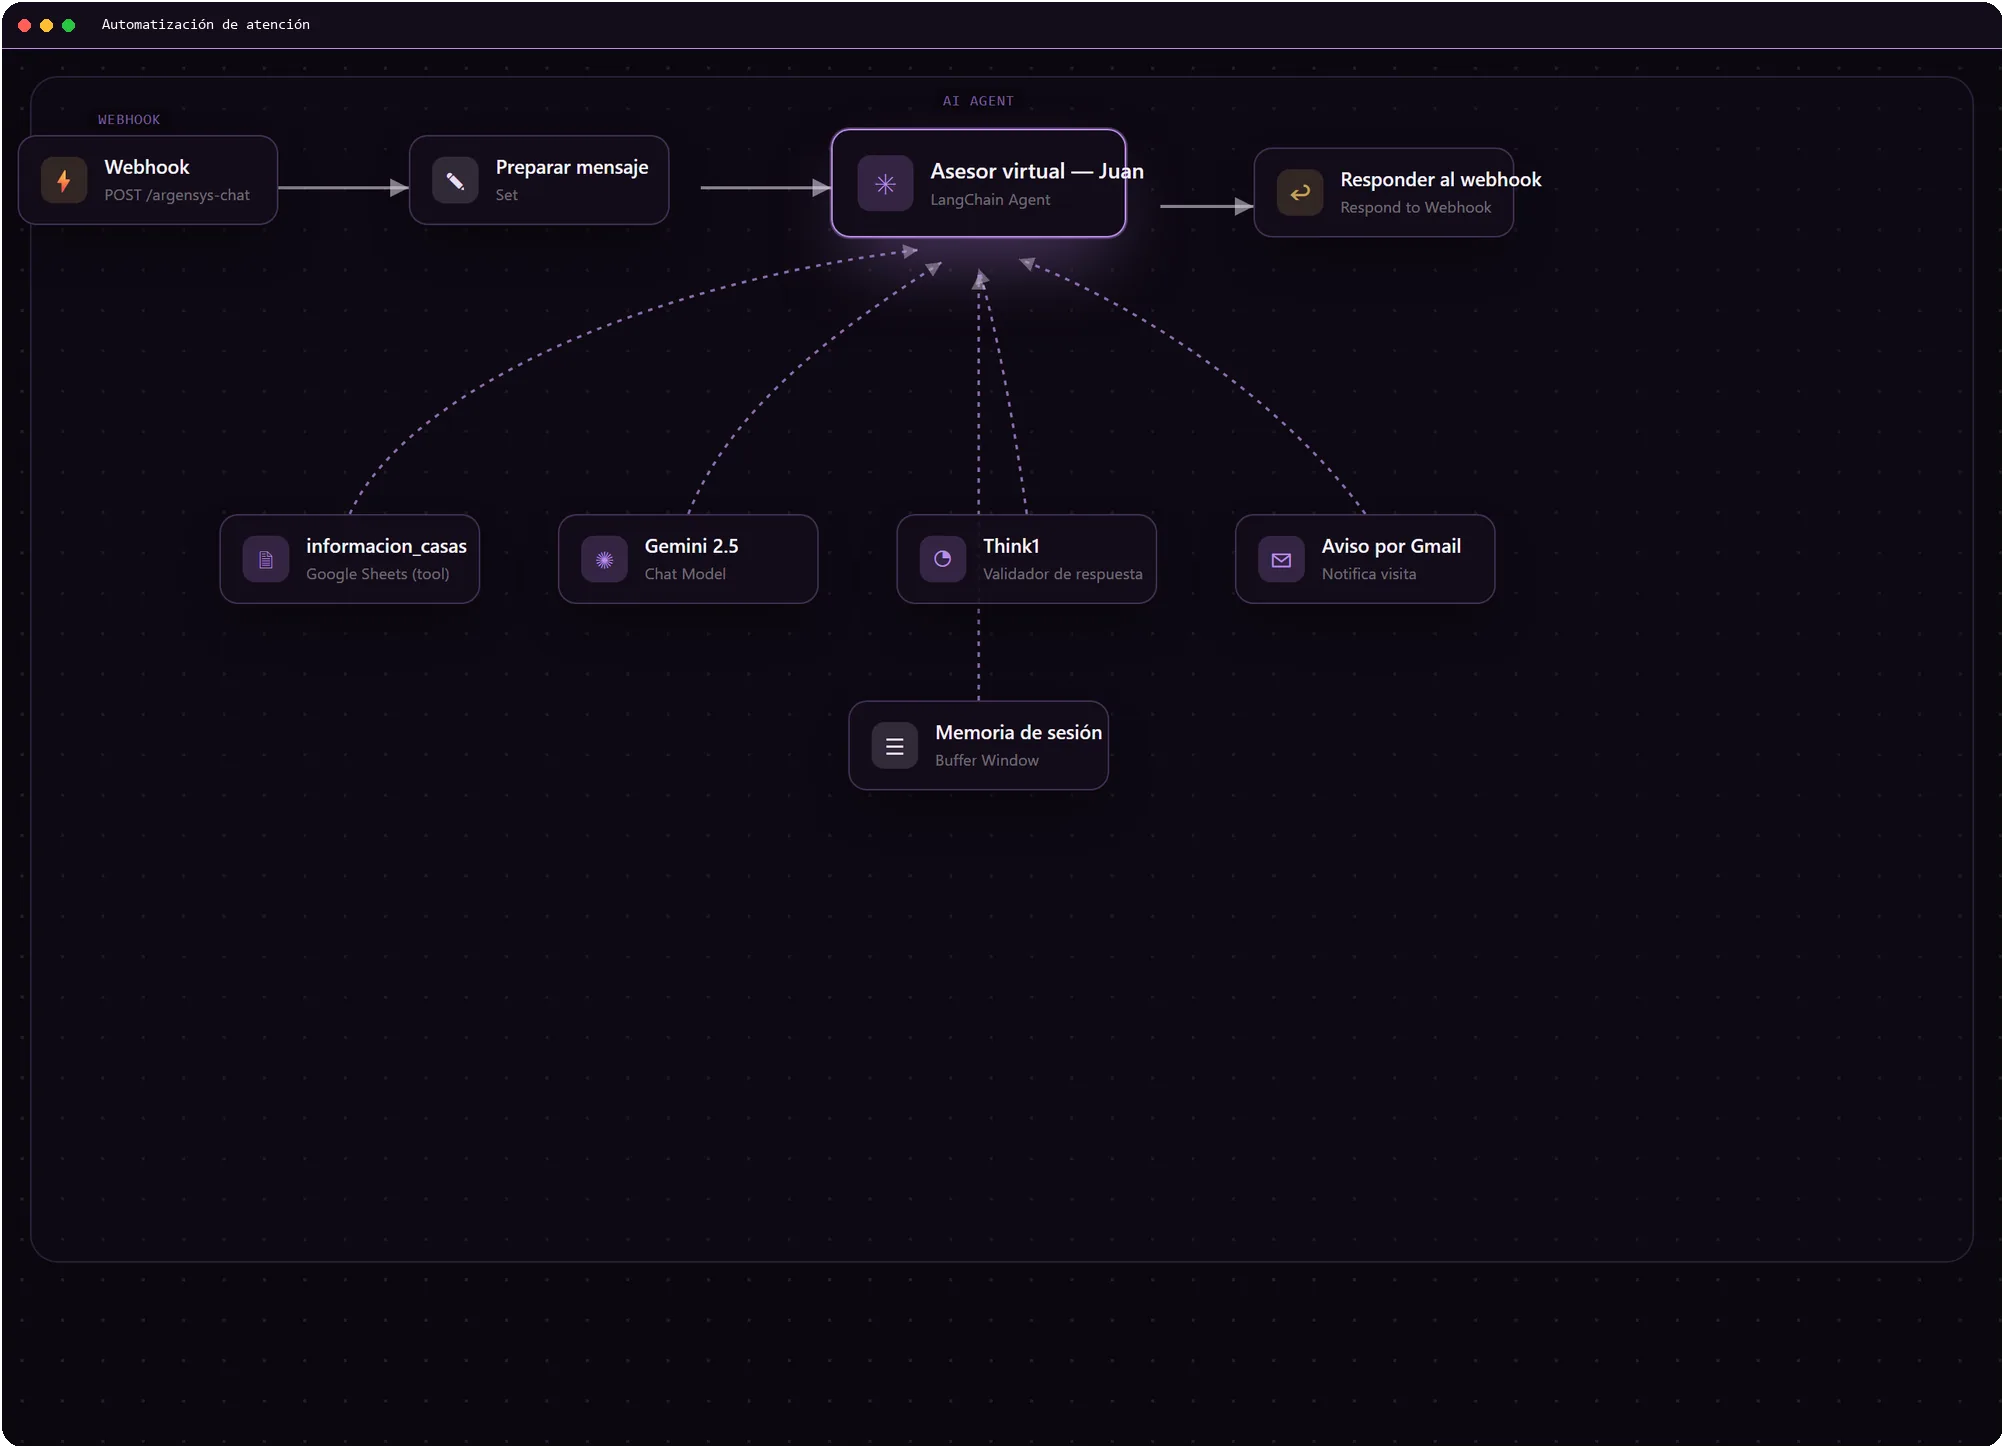Viewport: 2004px width, 1448px height.
Task: Select the Memoria de sesión title
Action: [1018, 732]
